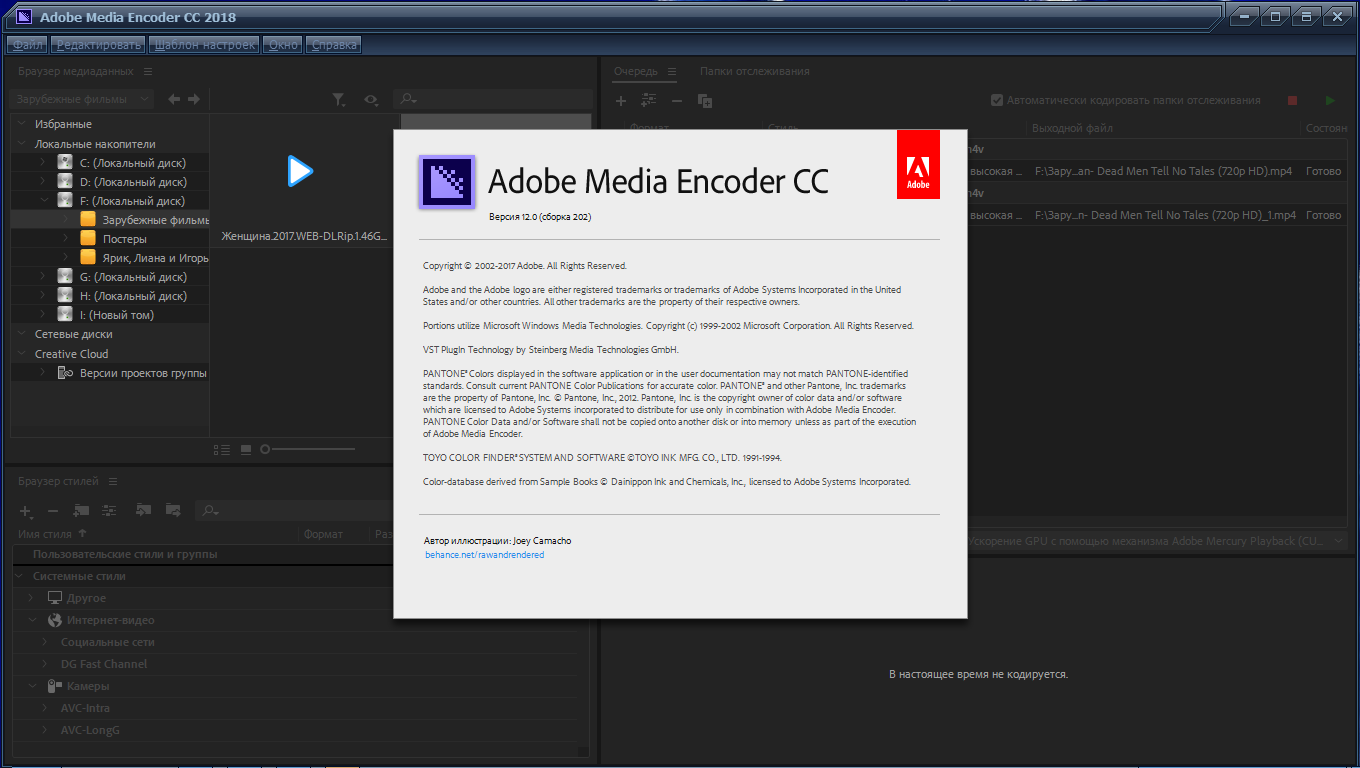This screenshot has height=768, width=1360.
Task: Open the media browser file type filter
Action: [x=339, y=100]
